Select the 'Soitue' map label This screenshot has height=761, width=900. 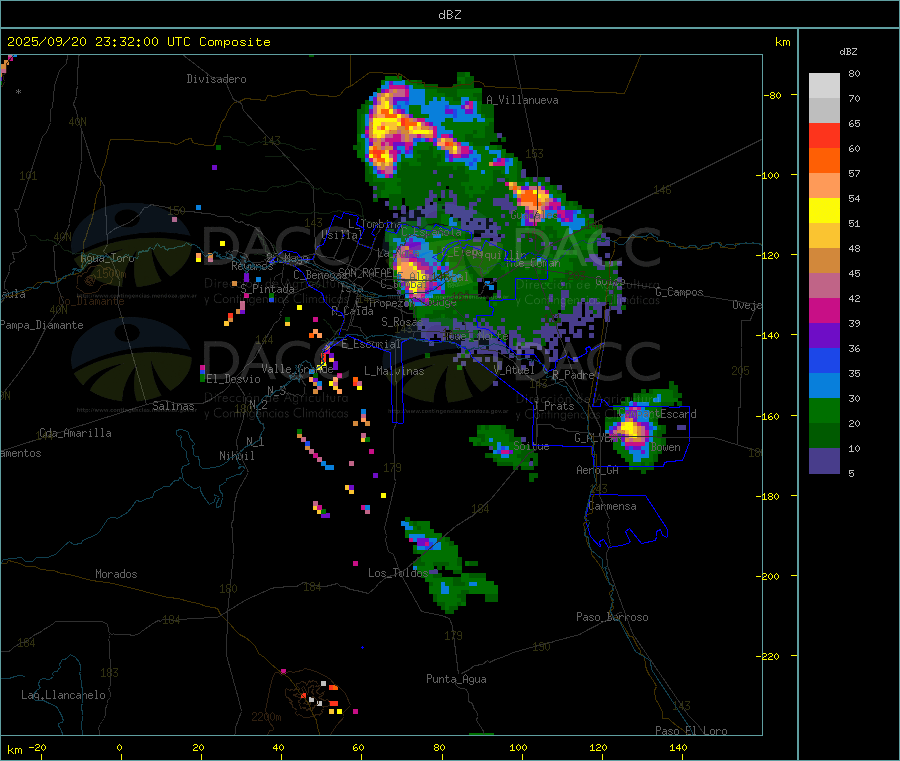[x=532, y=446]
